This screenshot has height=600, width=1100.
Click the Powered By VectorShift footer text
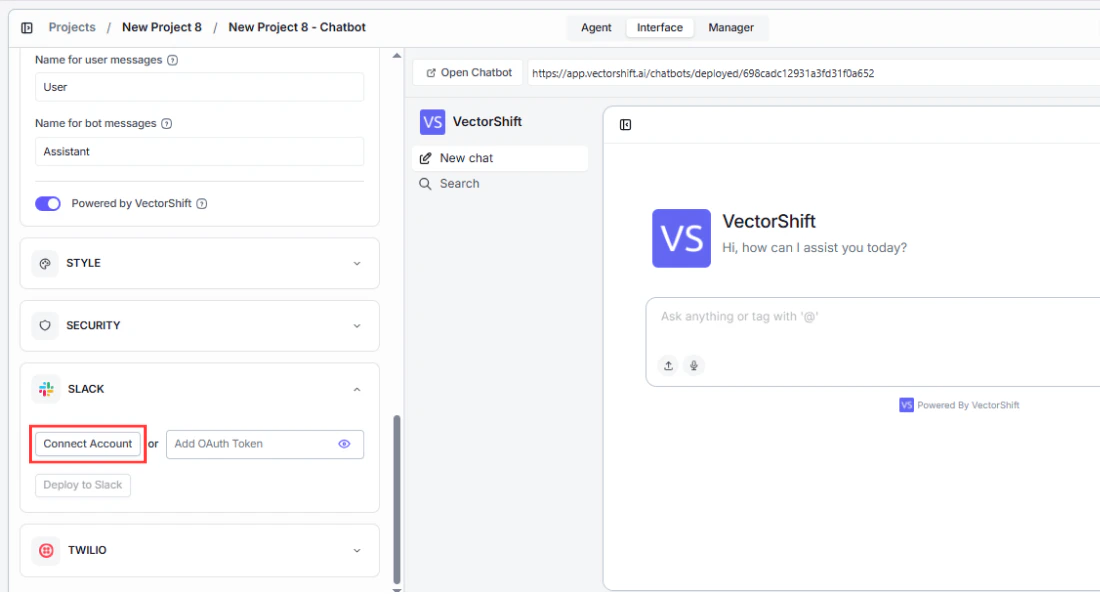point(968,406)
